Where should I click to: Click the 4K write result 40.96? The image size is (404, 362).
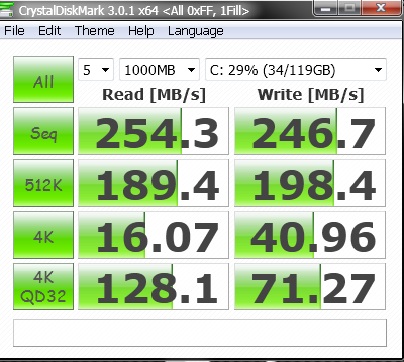(310, 235)
